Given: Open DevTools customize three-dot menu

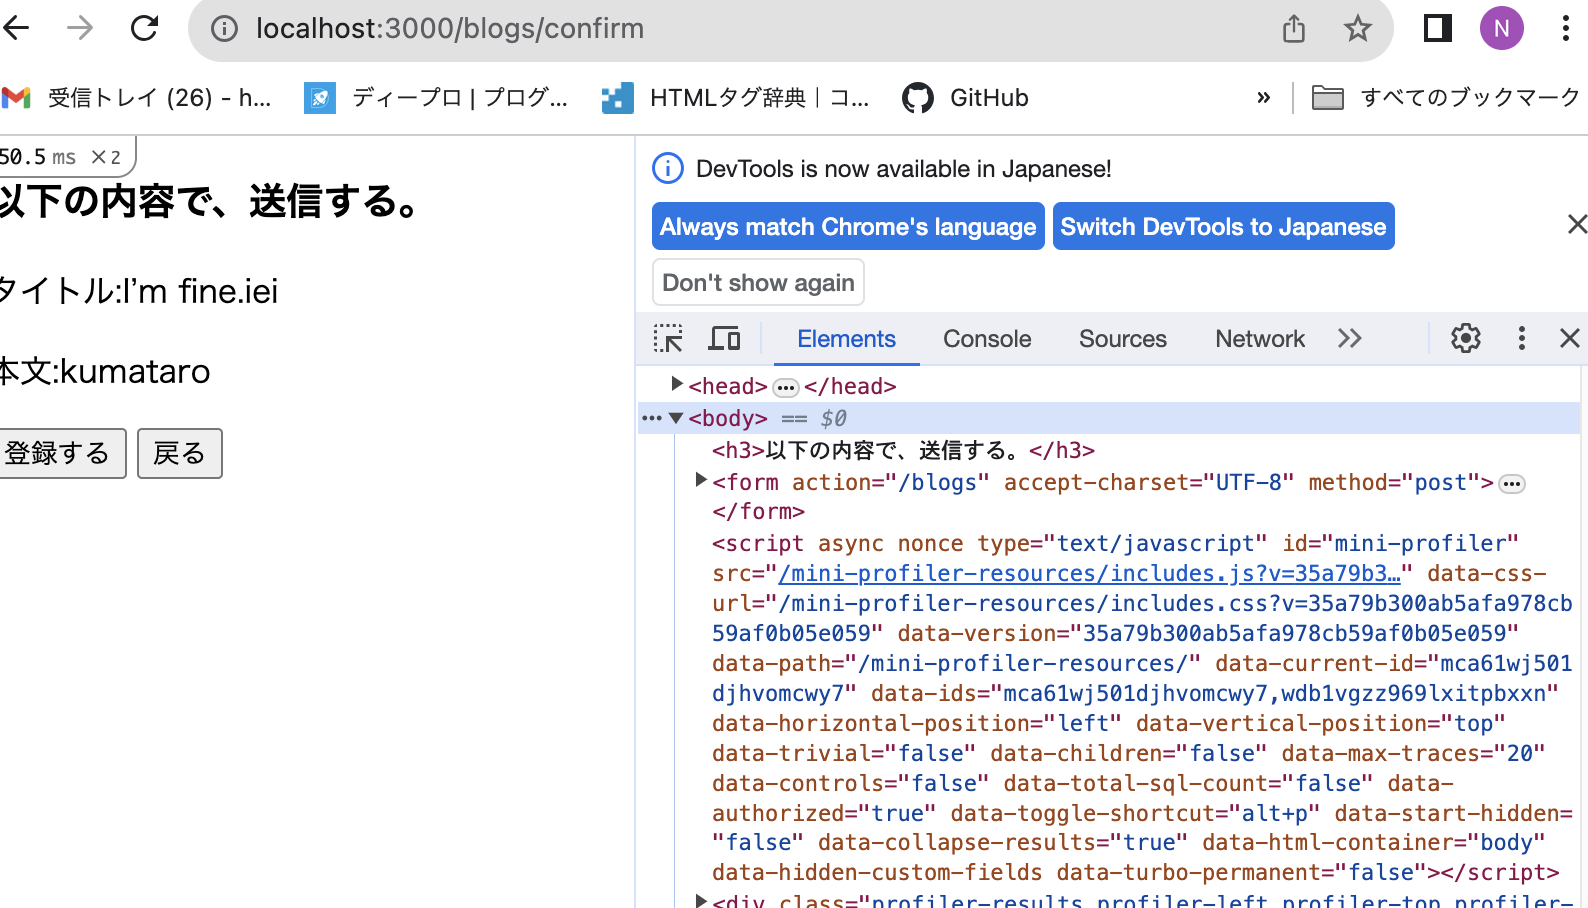Looking at the screenshot, I should [1522, 339].
